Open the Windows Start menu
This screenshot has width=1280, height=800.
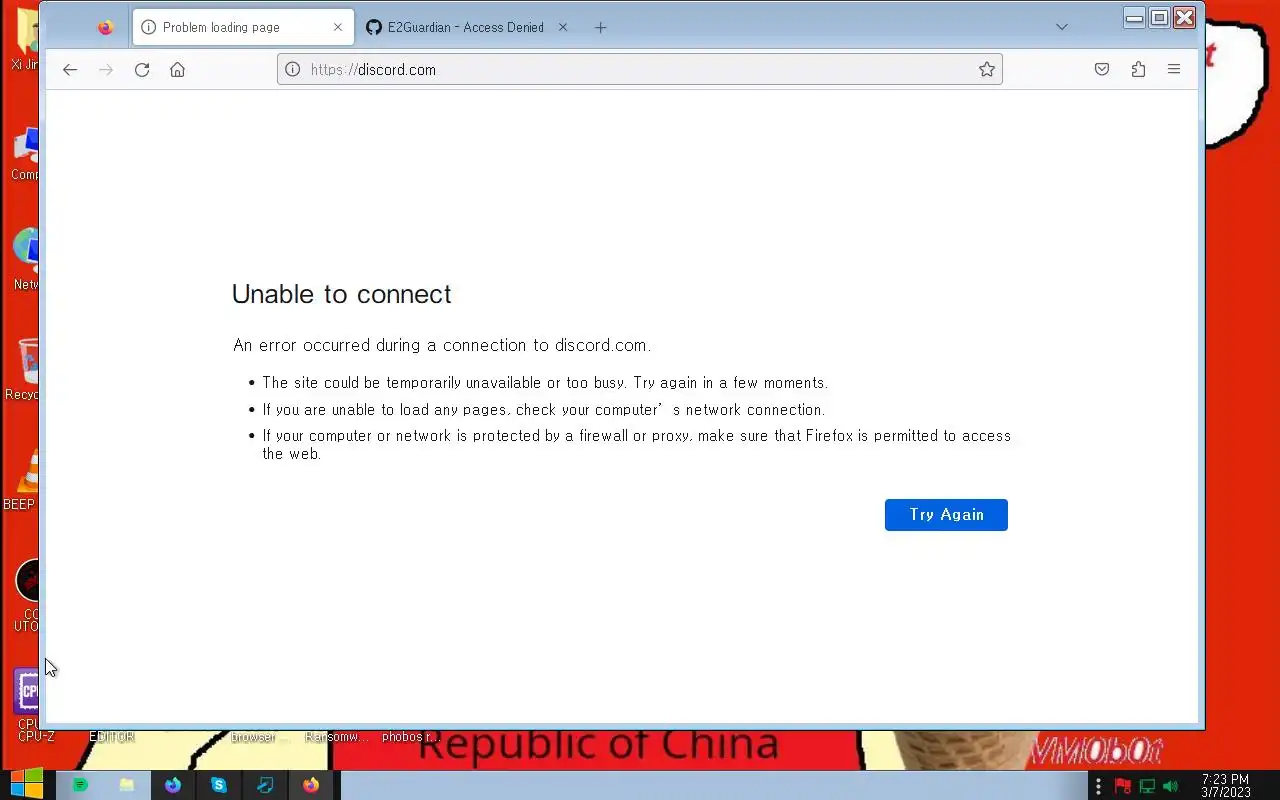coord(27,785)
